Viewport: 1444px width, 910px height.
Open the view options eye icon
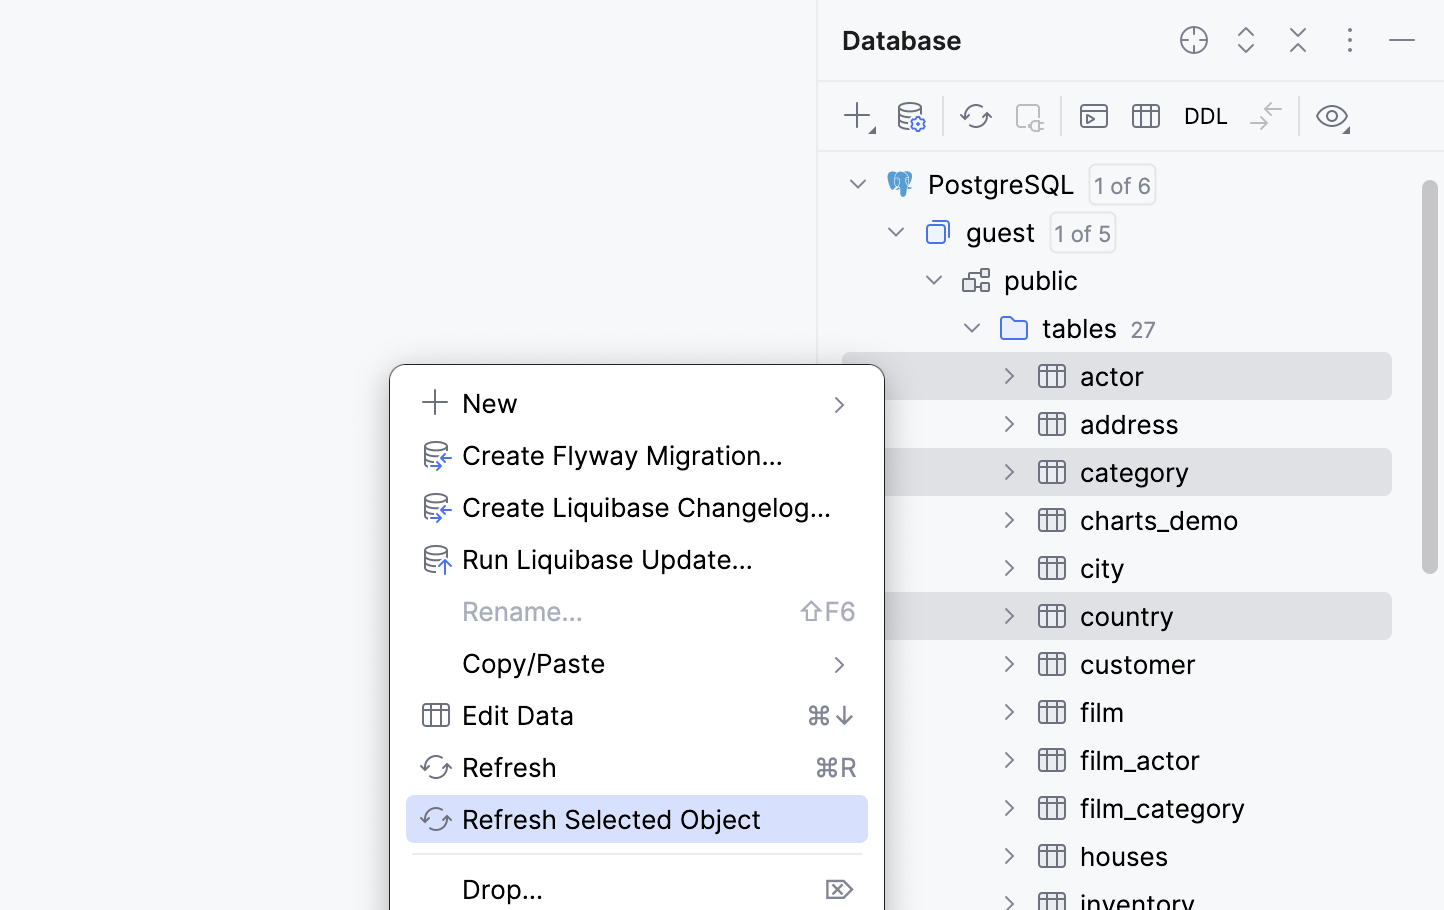[x=1332, y=116]
